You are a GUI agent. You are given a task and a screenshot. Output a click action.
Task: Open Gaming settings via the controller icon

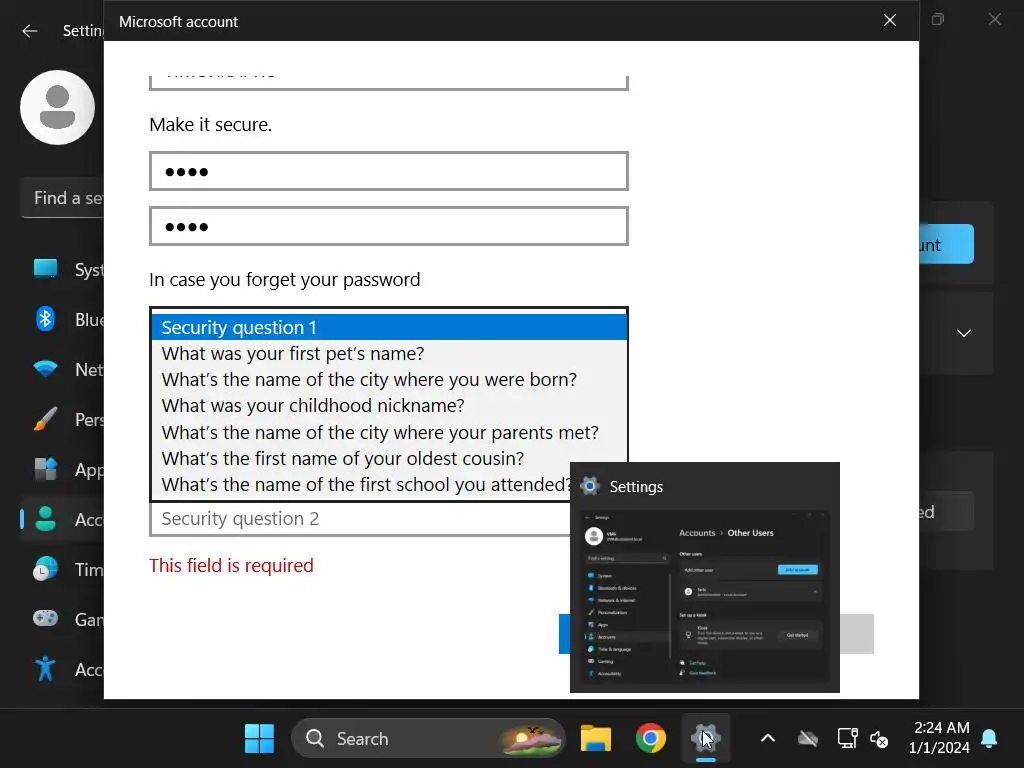pos(45,618)
